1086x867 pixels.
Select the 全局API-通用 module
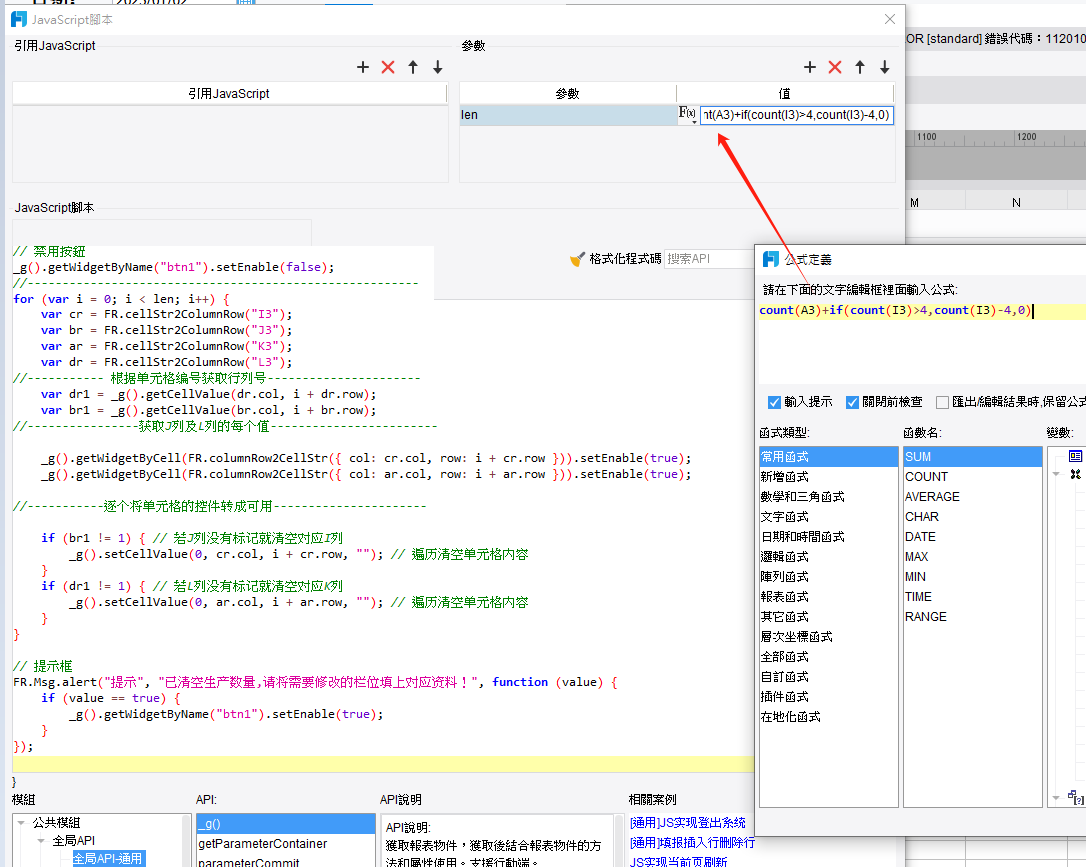pos(107,859)
